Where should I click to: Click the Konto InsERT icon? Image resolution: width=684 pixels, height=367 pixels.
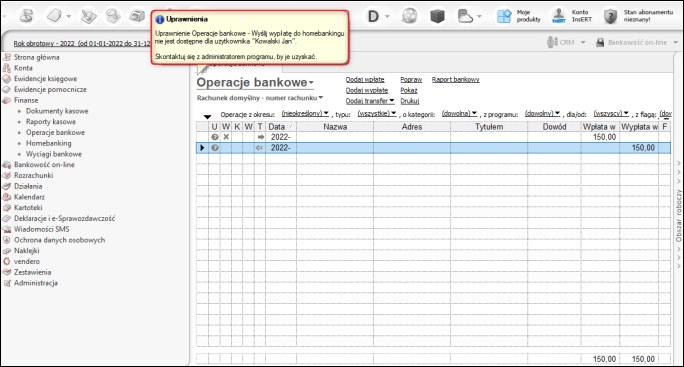(x=559, y=16)
